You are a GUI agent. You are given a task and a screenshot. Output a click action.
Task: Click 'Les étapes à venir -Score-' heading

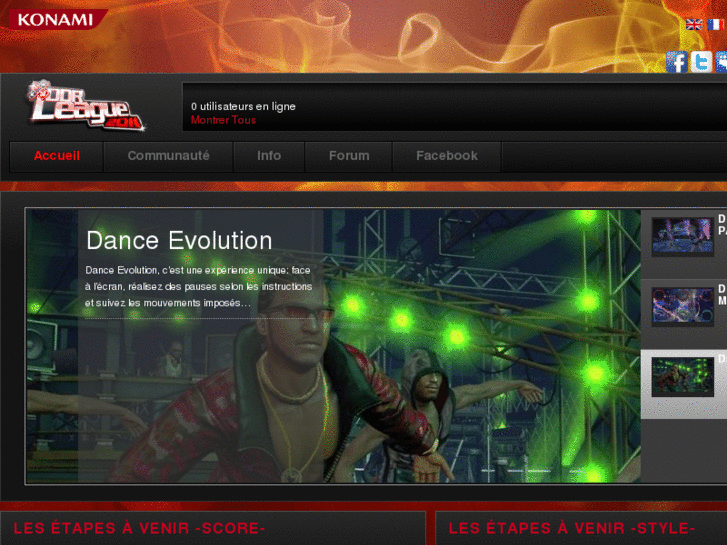(x=139, y=528)
